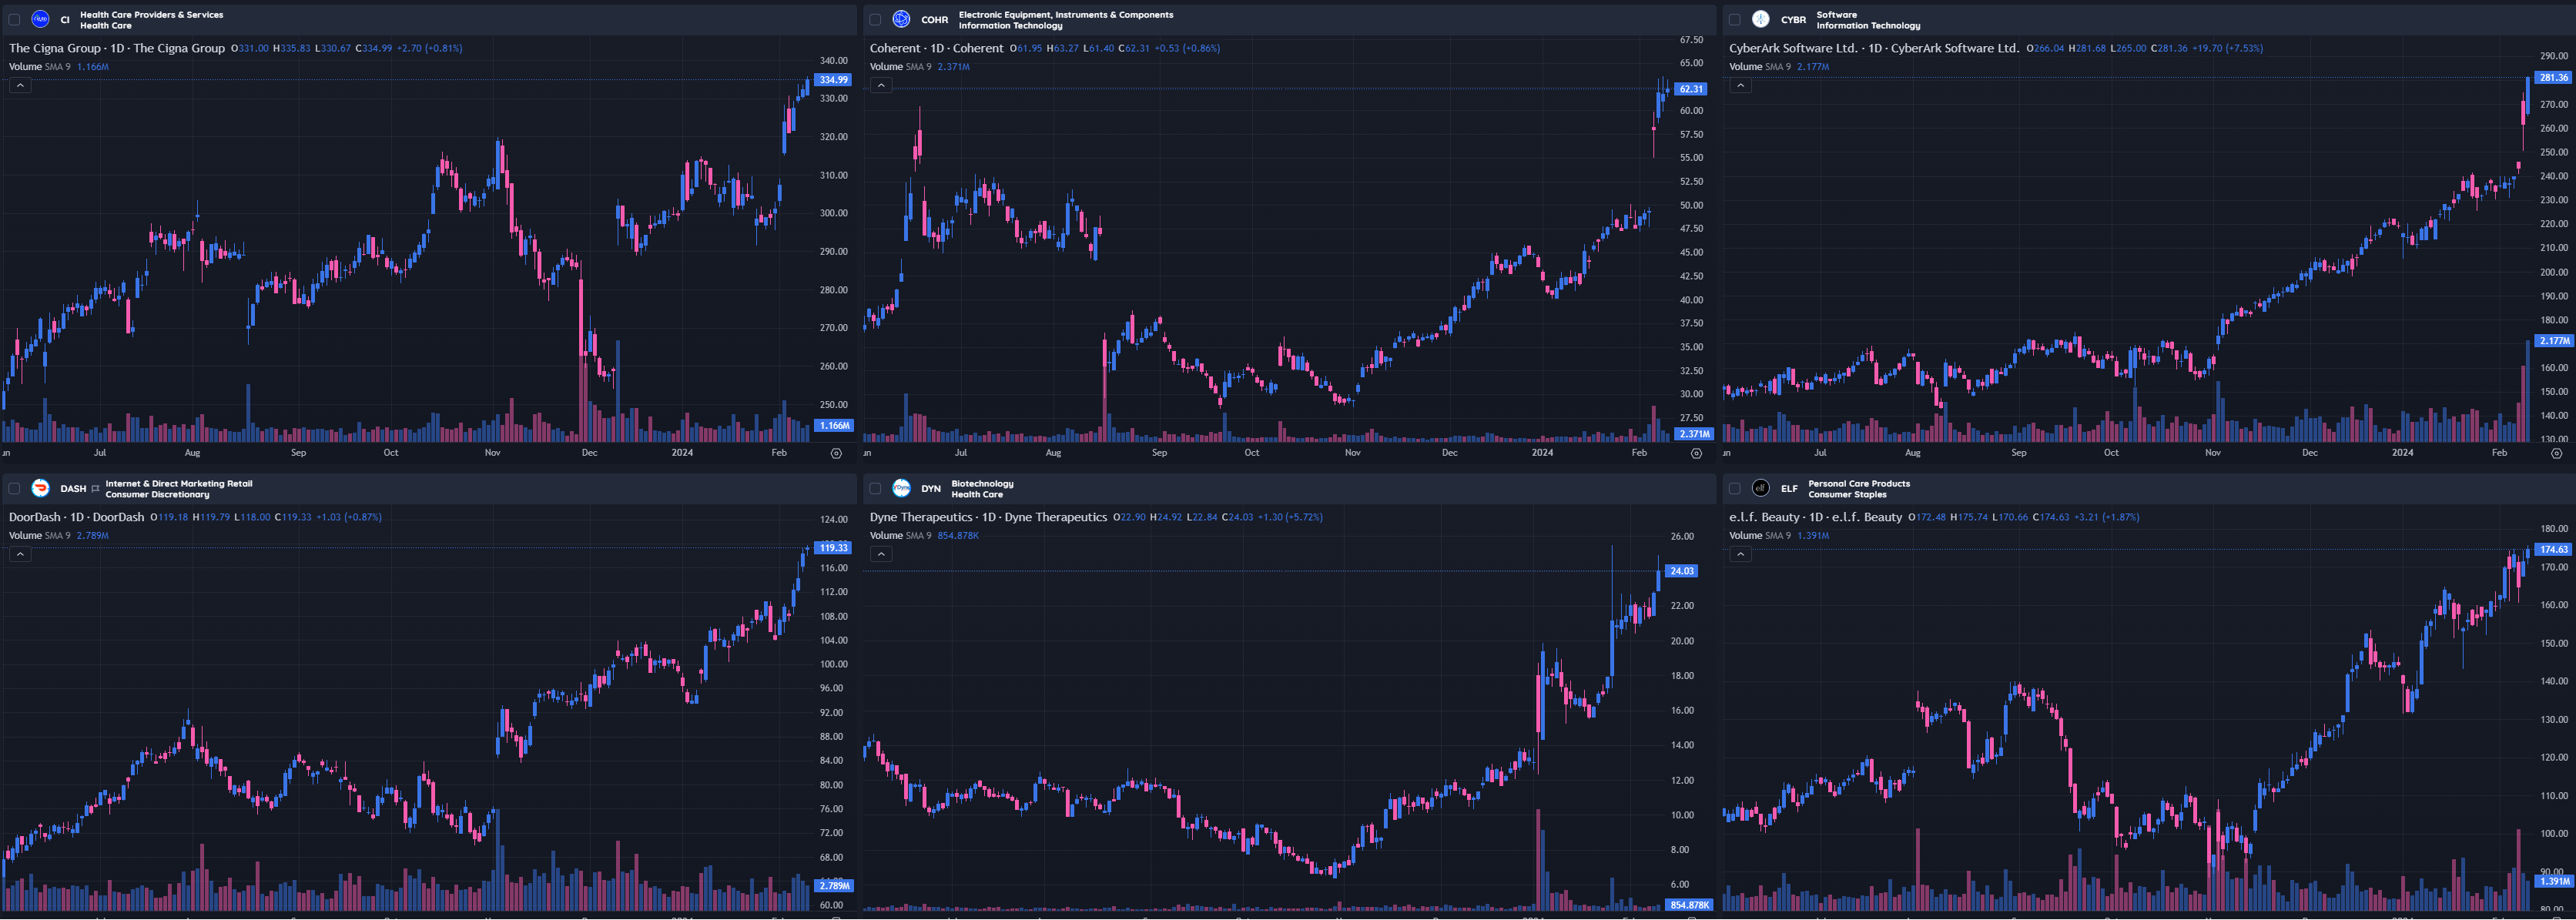Collapse the legend on the Coherent chart
The height and width of the screenshot is (920, 2576).
[x=880, y=85]
